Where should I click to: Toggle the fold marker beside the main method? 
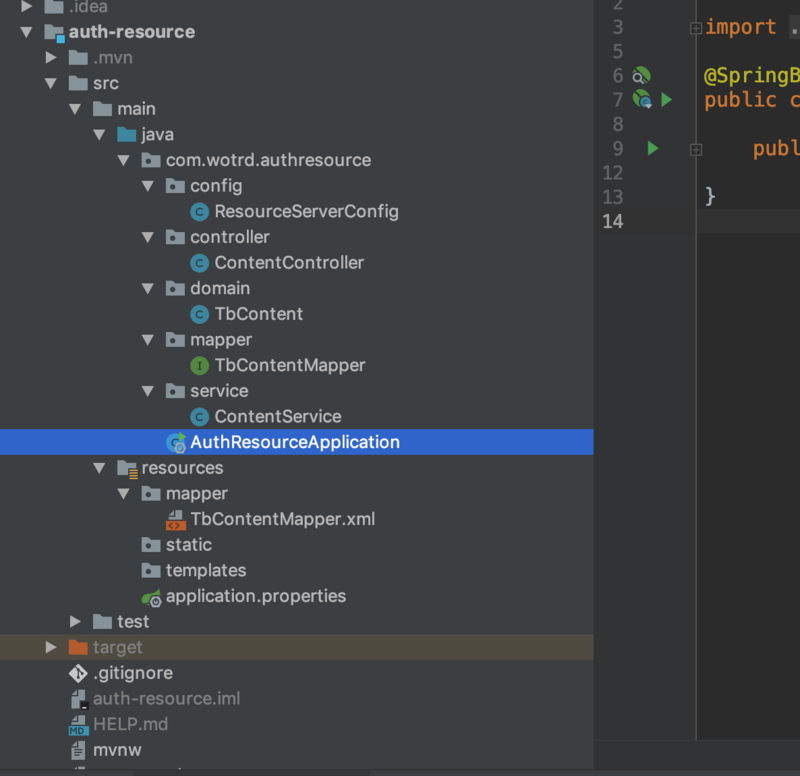[696, 149]
